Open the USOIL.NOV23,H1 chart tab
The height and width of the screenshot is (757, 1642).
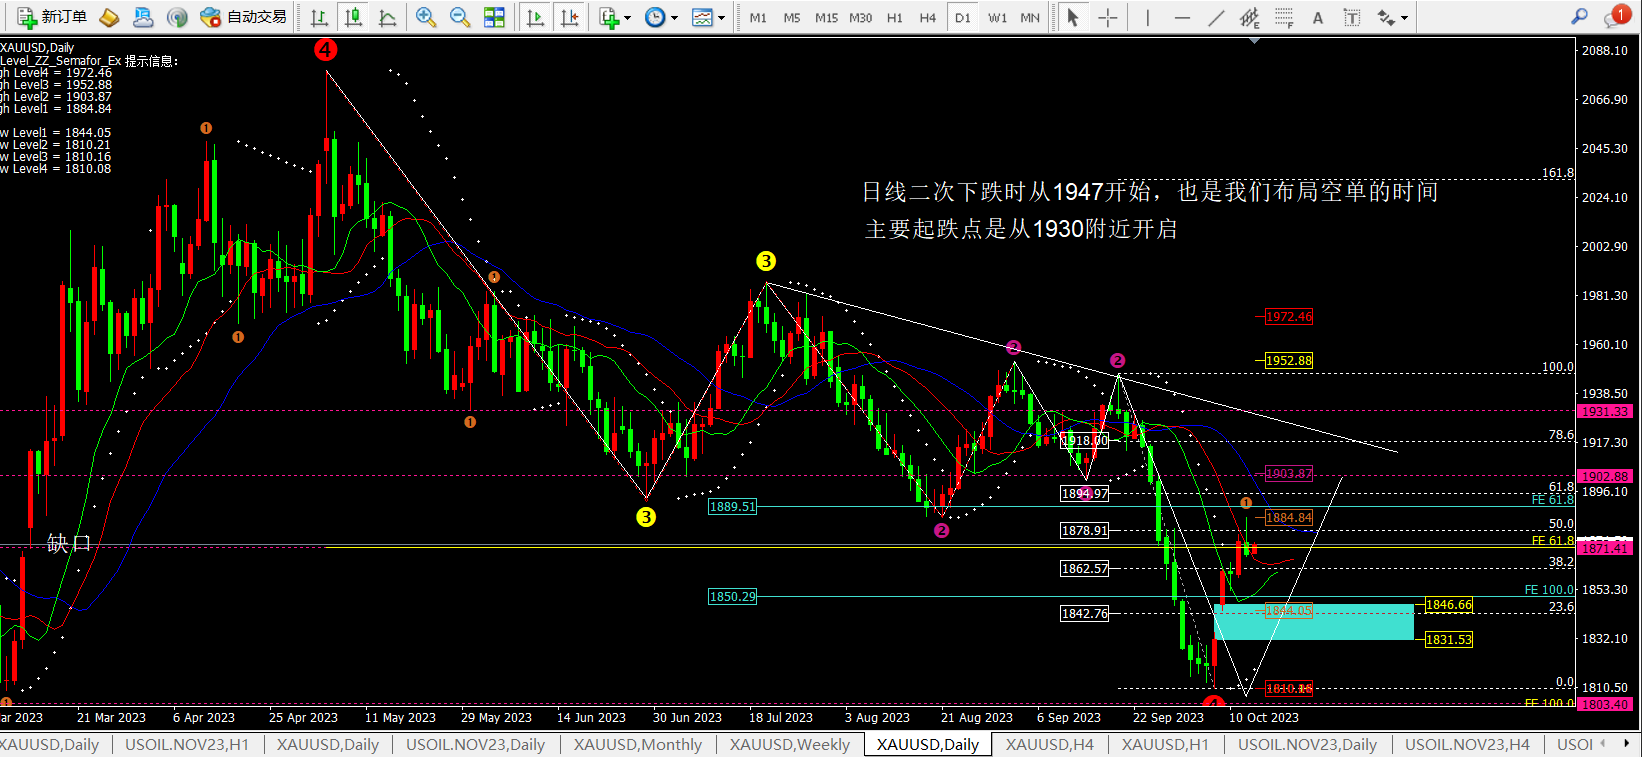[187, 745]
